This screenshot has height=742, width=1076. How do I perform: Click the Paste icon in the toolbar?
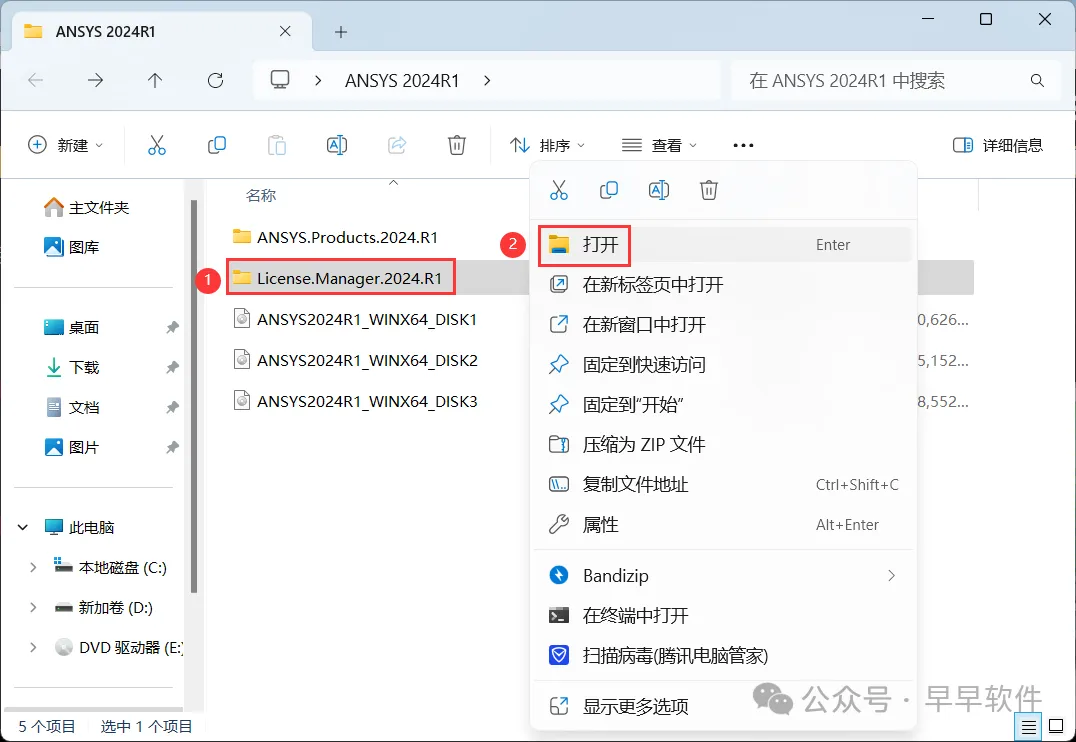[x=277, y=145]
